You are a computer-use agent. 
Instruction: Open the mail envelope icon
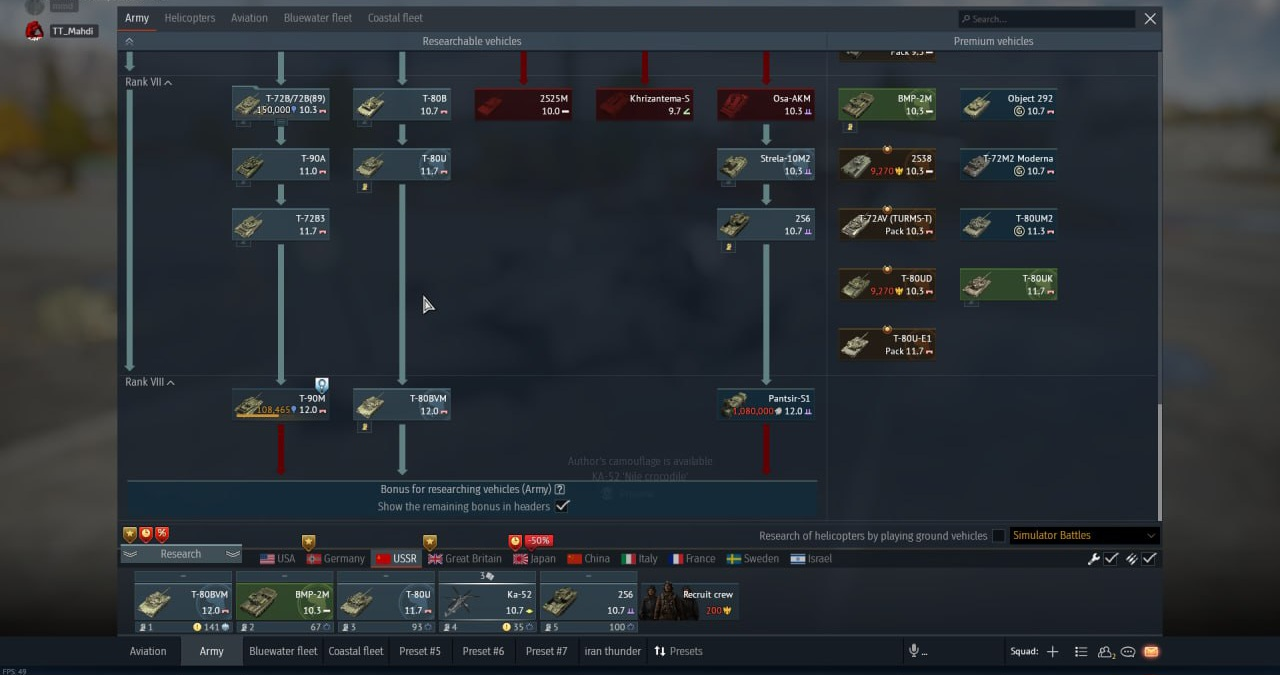tap(1151, 652)
